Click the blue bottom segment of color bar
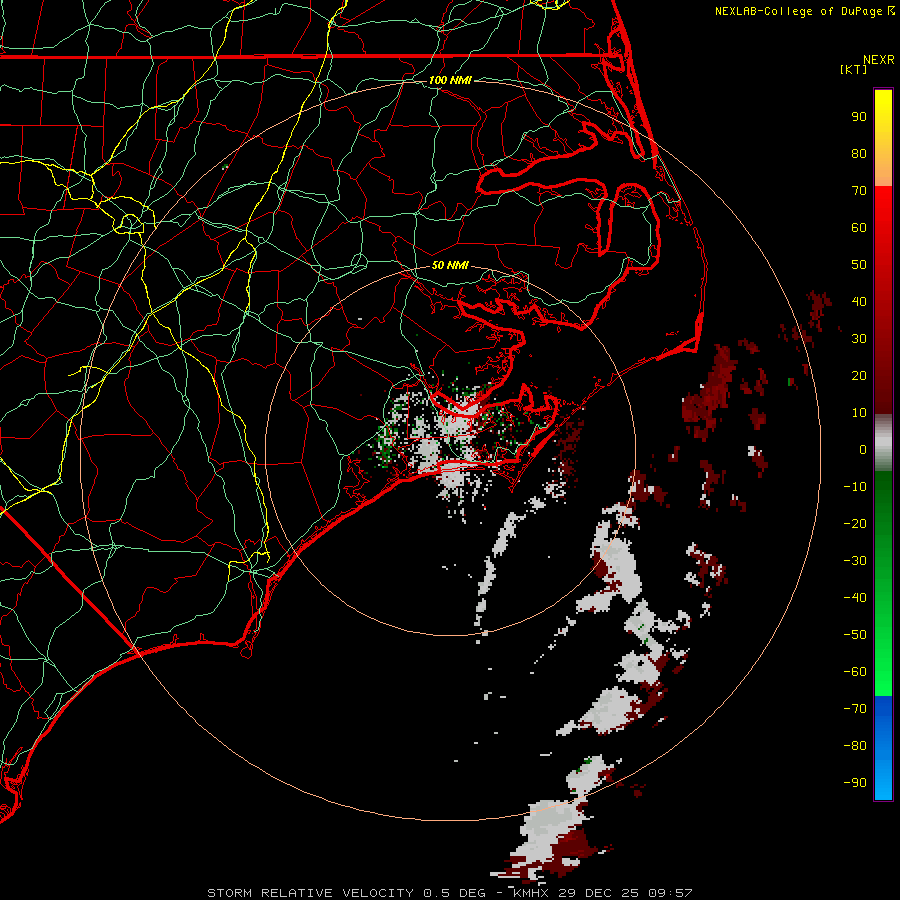This screenshot has width=900, height=900. coord(883,748)
